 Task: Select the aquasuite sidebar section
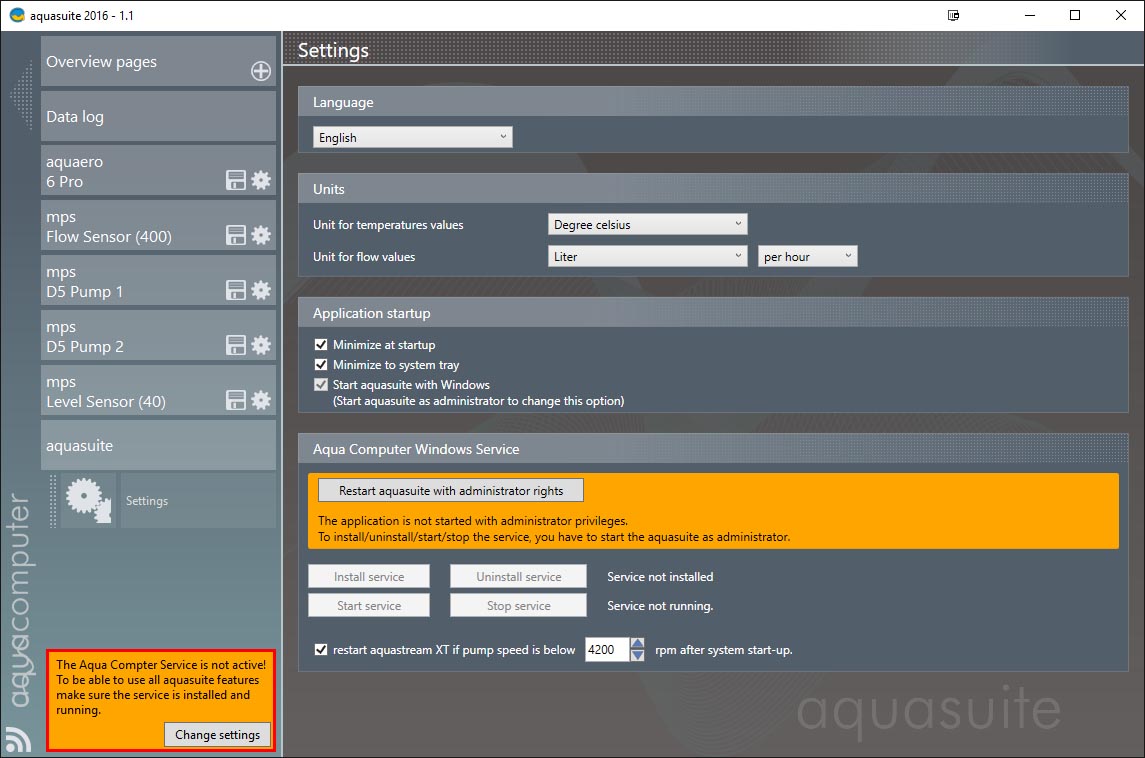(x=158, y=446)
